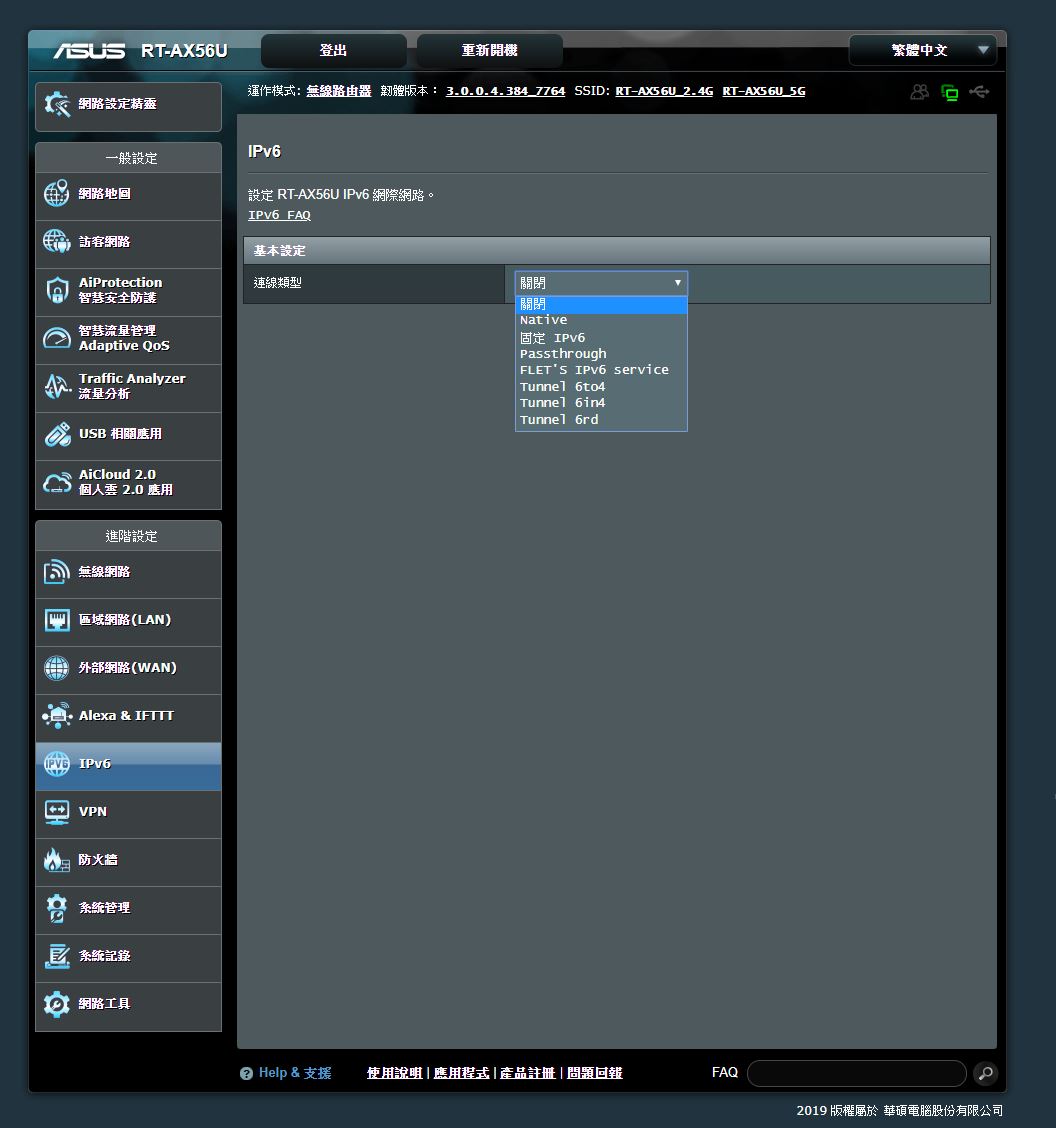The image size is (1056, 1128).
Task: Click the USB status icon in header
Action: click(x=979, y=91)
